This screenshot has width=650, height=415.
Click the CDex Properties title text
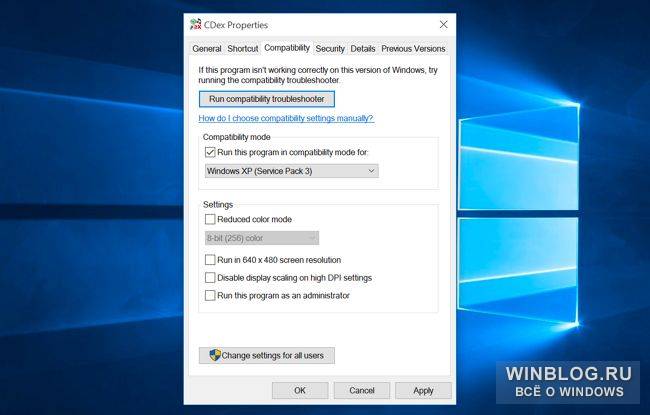(236, 25)
